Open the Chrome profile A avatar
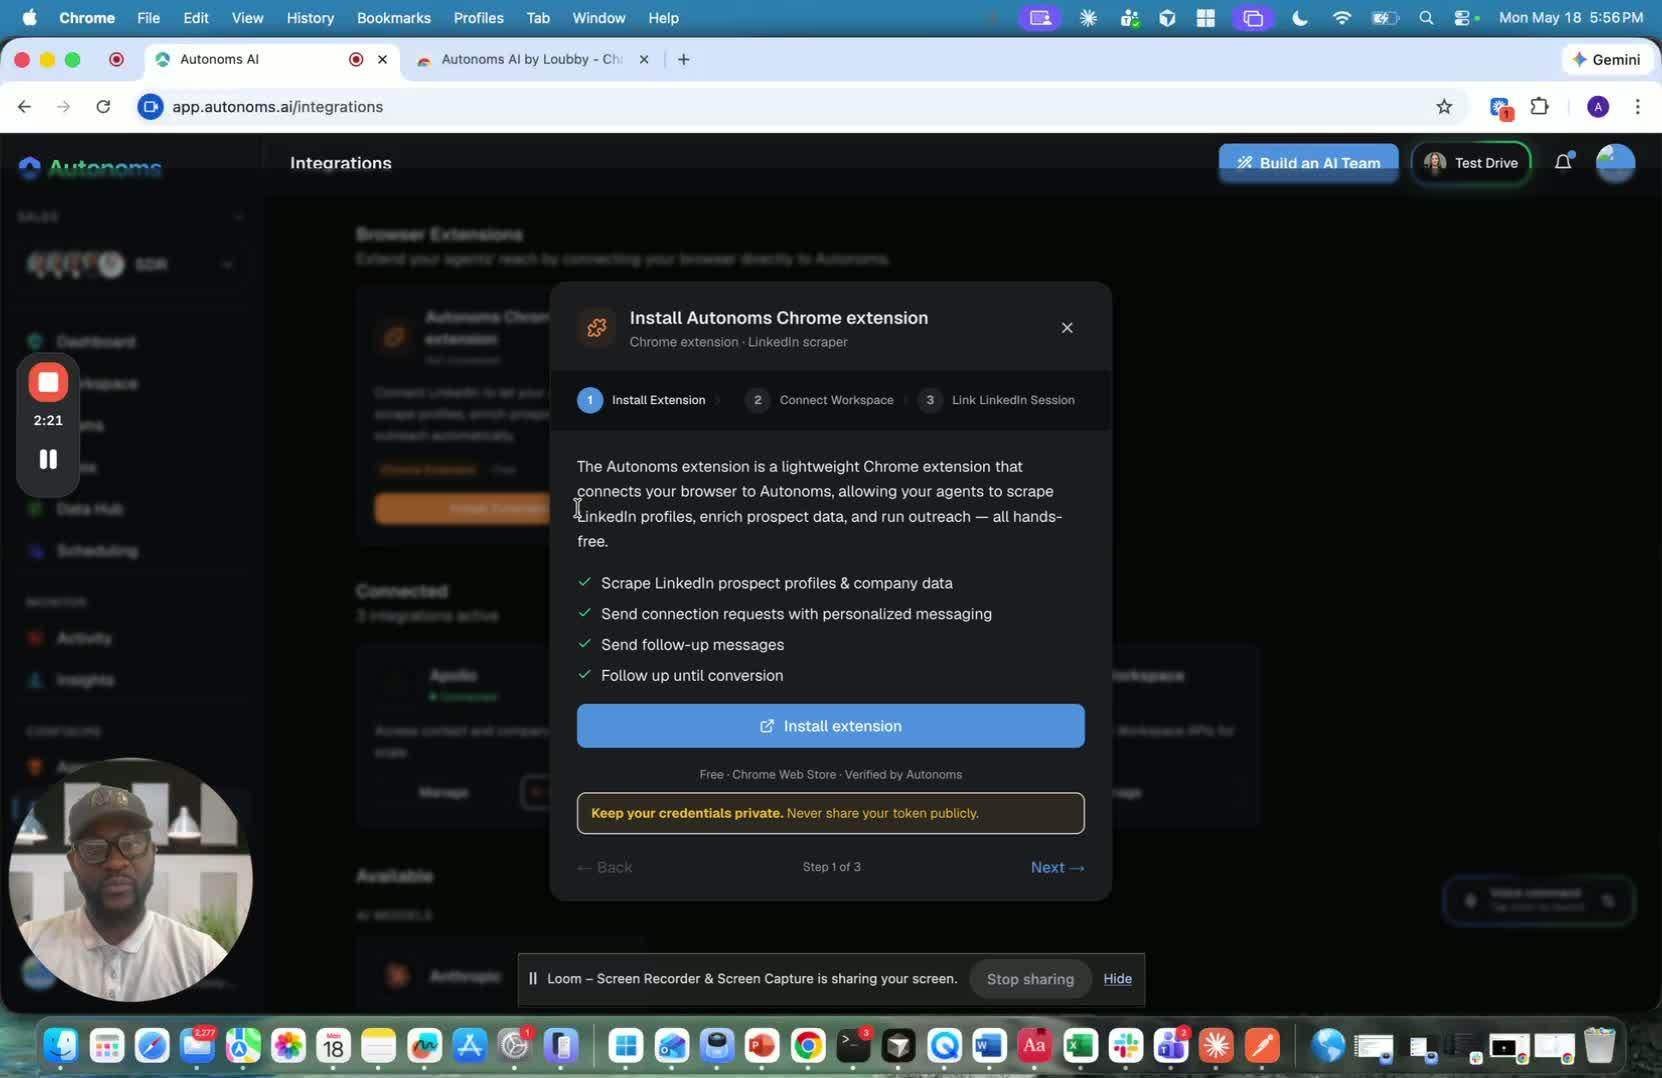 1598,107
